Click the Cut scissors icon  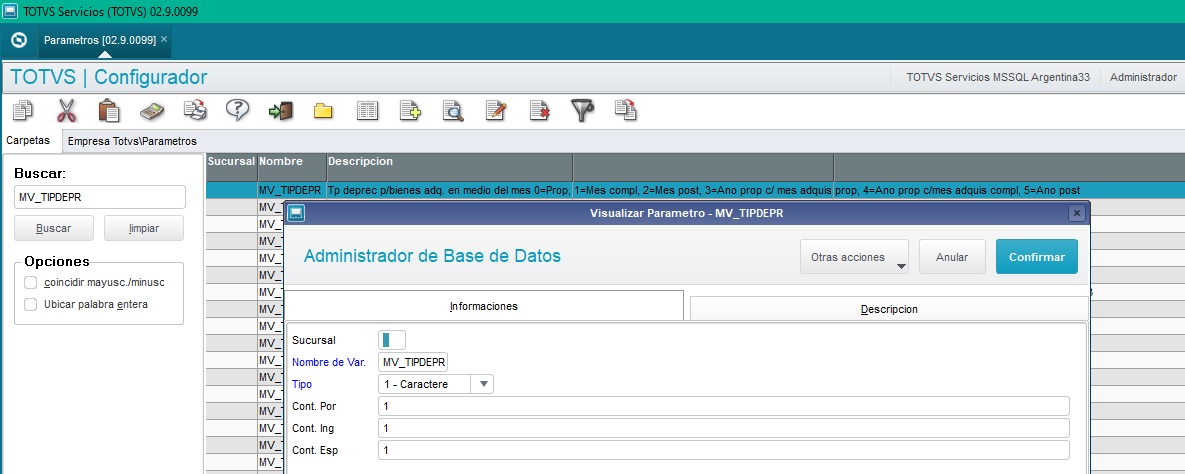coord(67,110)
